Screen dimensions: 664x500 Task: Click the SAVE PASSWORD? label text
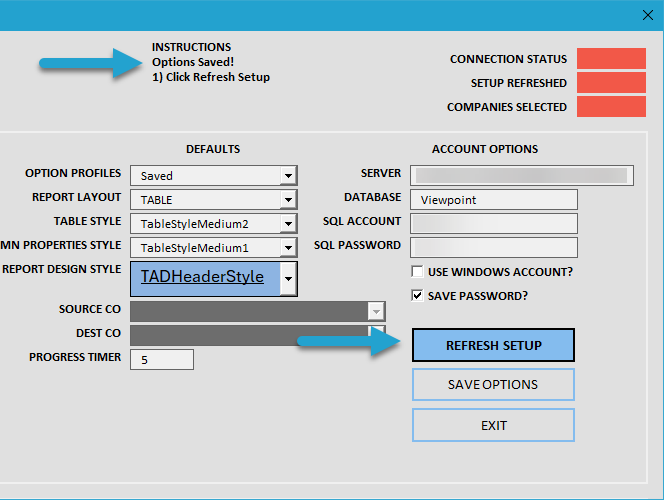478,296
